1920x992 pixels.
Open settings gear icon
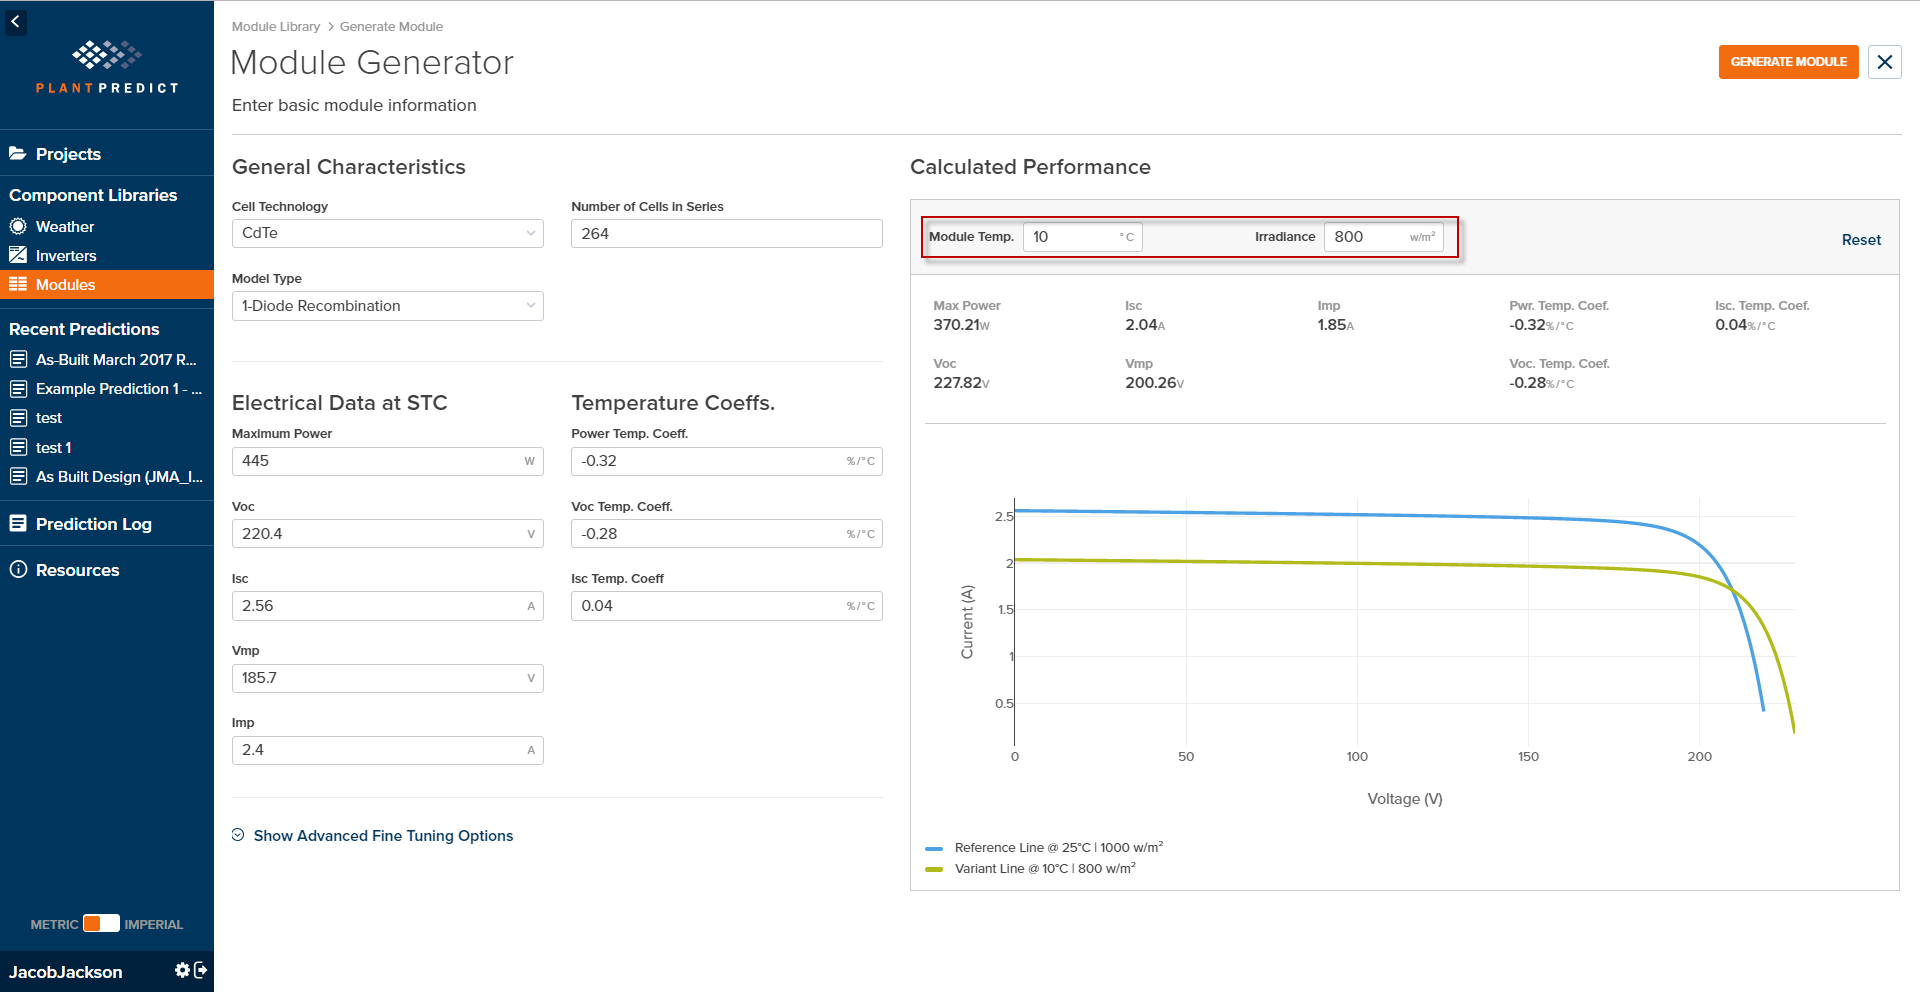click(182, 970)
